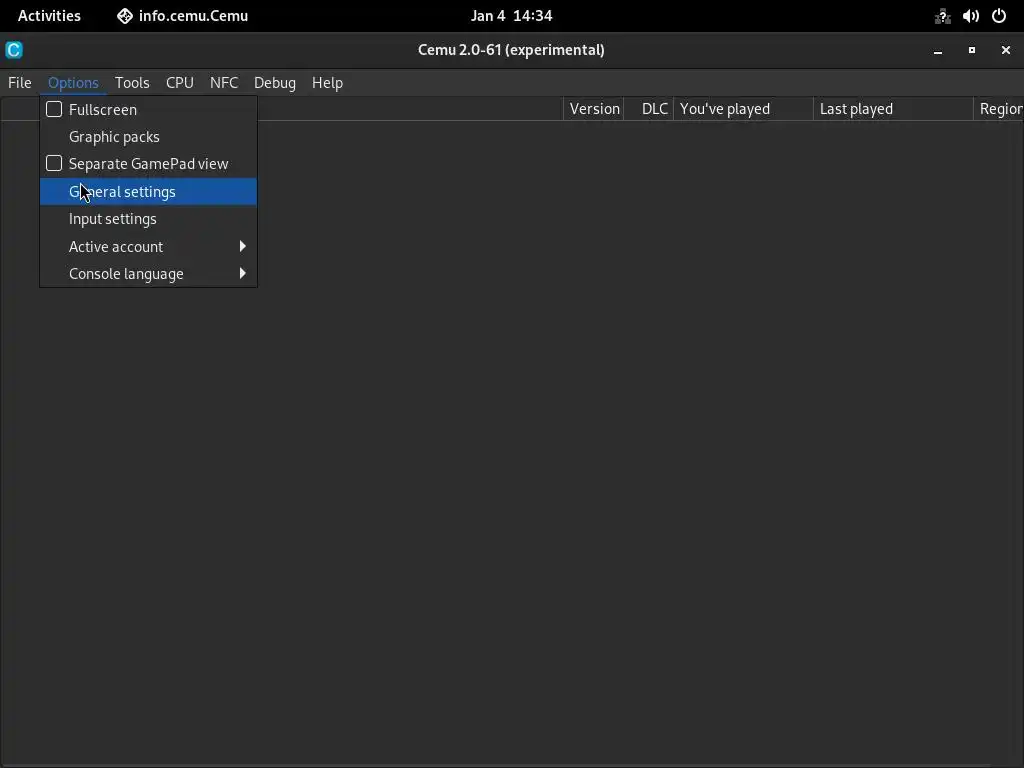Toggle the Separate GamePad view checkbox

[x=54, y=163]
